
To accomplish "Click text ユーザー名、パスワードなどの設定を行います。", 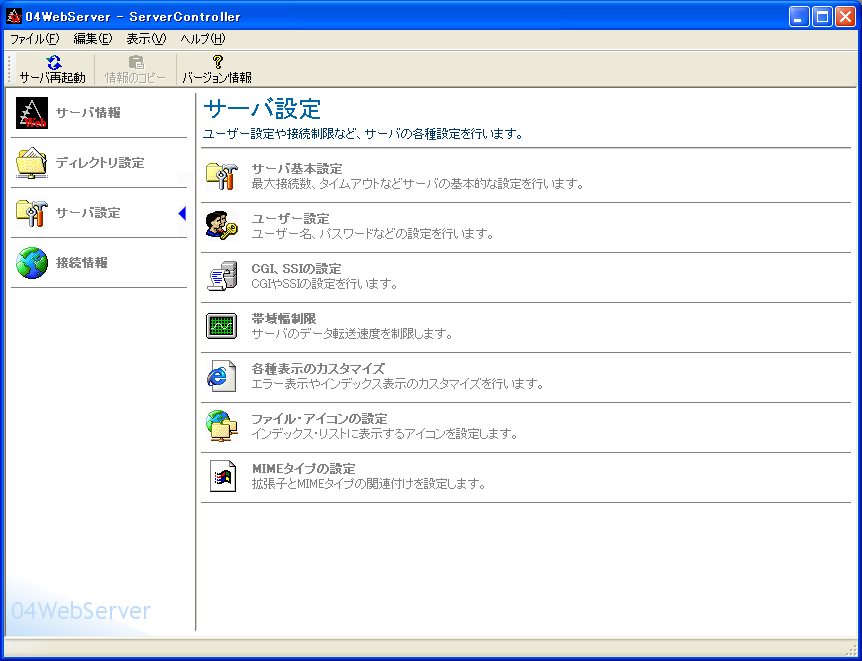I will point(373,234).
